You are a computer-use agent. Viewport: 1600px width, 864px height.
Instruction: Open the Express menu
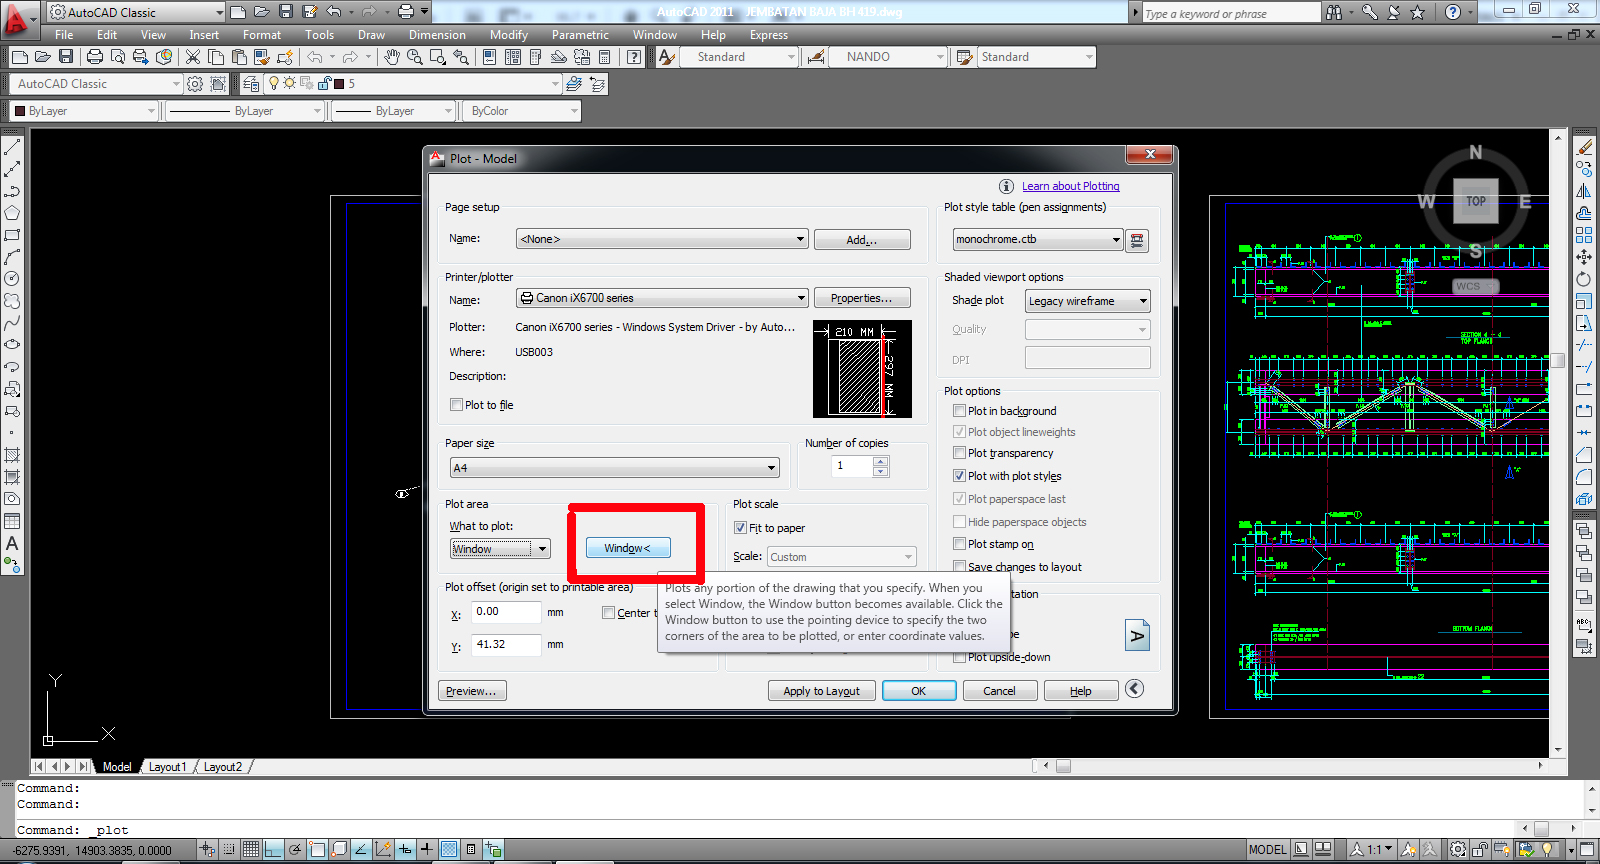[769, 35]
